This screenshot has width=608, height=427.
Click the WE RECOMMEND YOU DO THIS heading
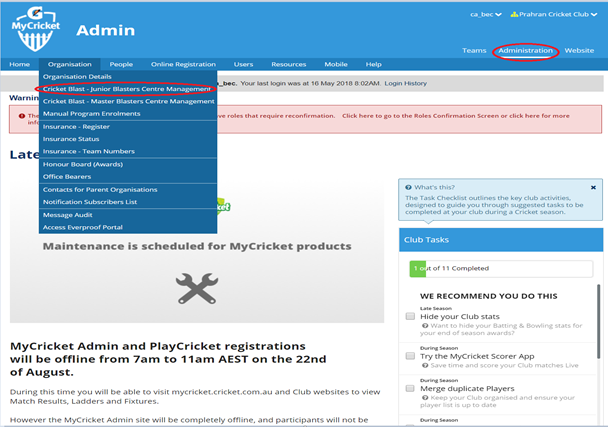[489, 296]
